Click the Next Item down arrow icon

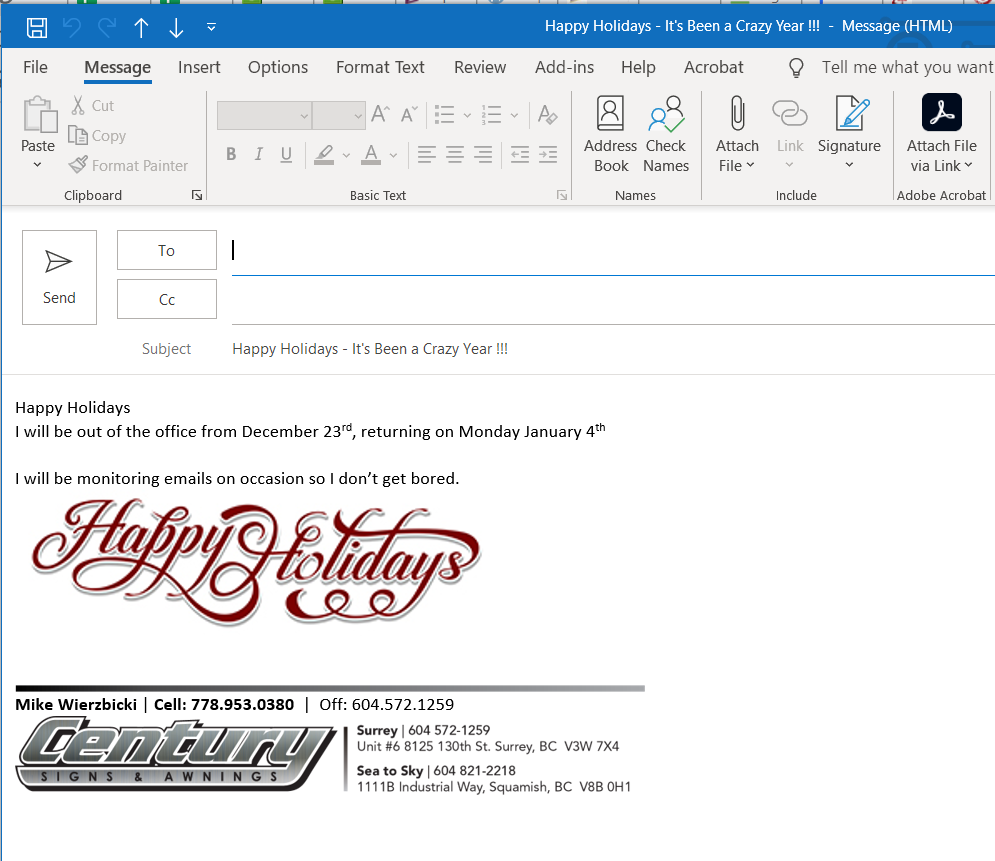pos(176,27)
